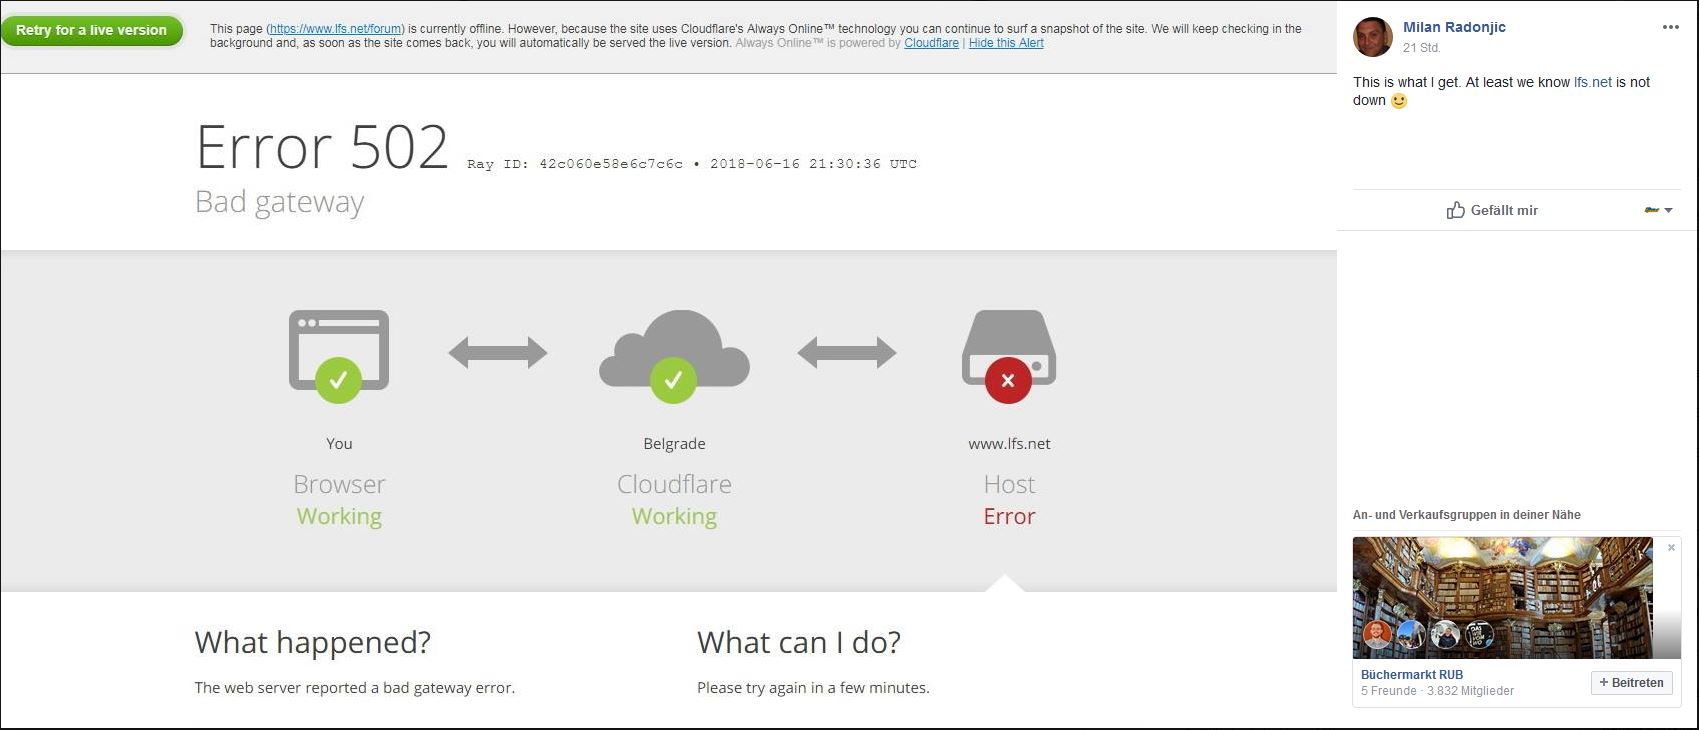Open the Büchermarkt RUB library cover image
The height and width of the screenshot is (730, 1699).
[1503, 597]
